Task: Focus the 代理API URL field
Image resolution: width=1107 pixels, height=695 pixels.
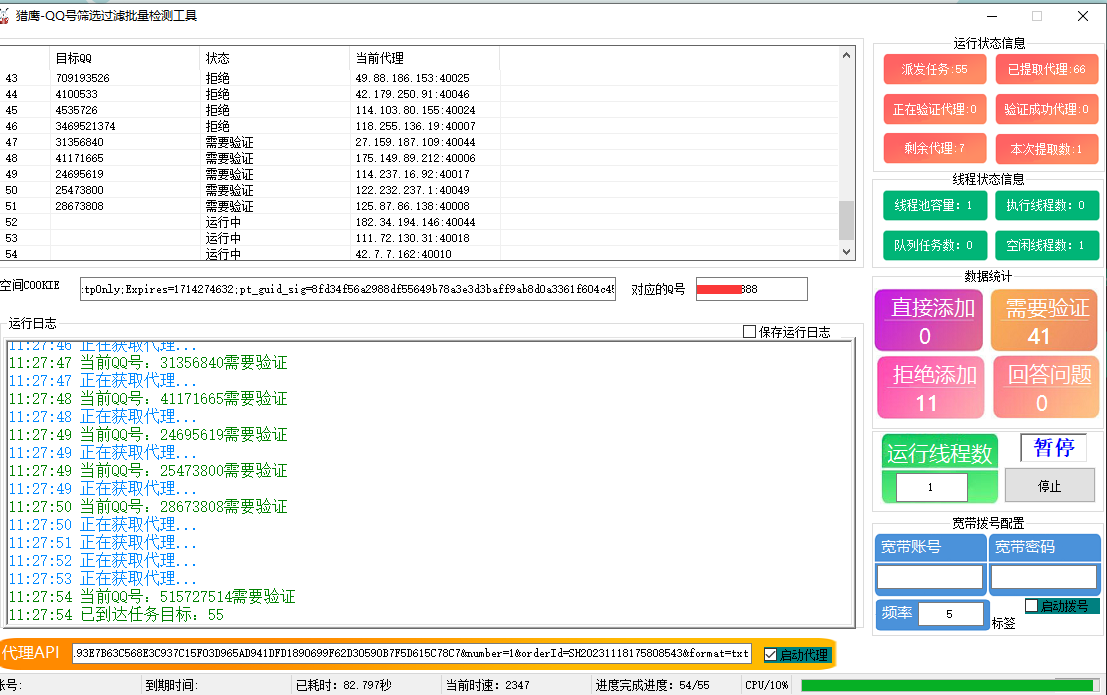Action: click(x=411, y=654)
